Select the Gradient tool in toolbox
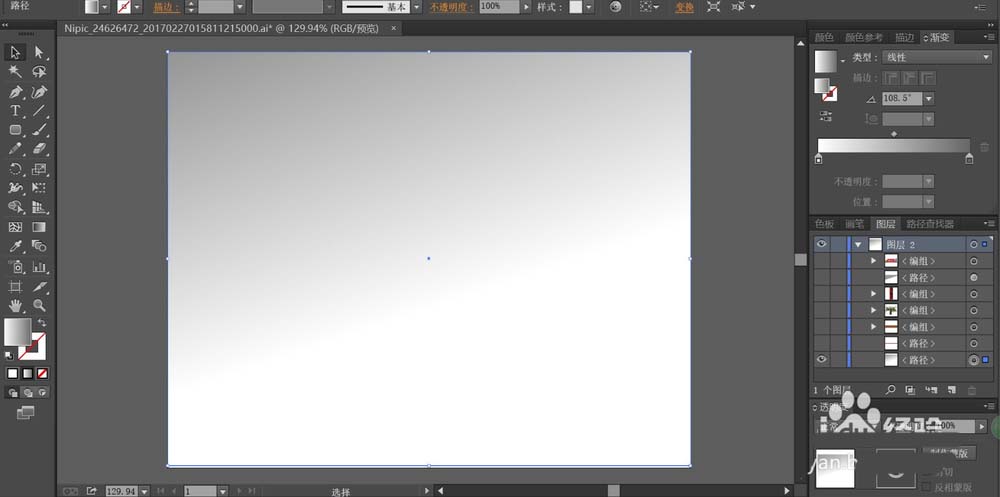The image size is (1000, 497). [x=40, y=227]
